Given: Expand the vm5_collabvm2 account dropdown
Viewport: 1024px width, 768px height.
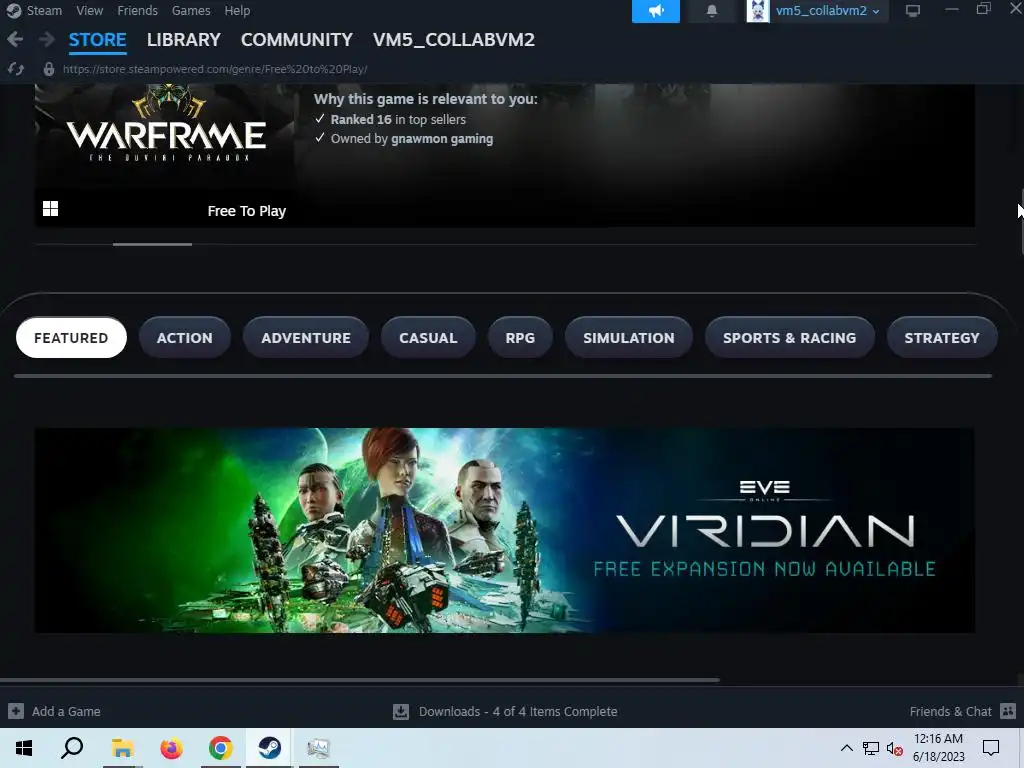Looking at the screenshot, I should pyautogui.click(x=827, y=10).
